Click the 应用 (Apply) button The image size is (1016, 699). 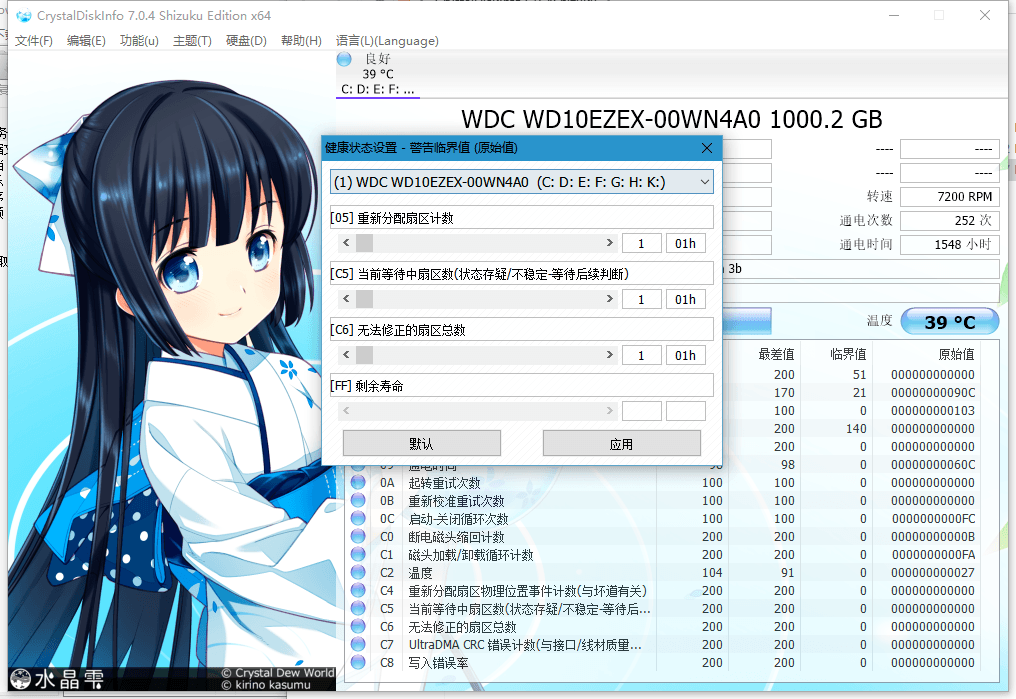click(x=621, y=444)
